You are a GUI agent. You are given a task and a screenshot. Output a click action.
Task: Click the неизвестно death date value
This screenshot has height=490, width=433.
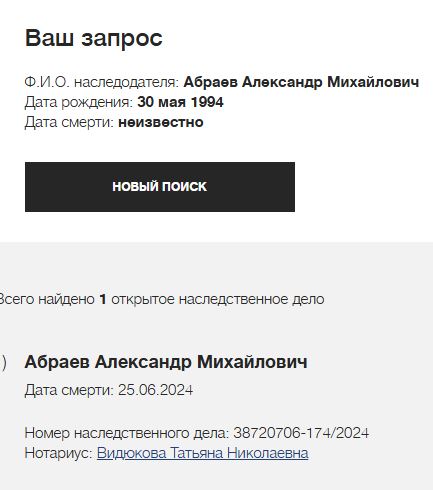161,122
